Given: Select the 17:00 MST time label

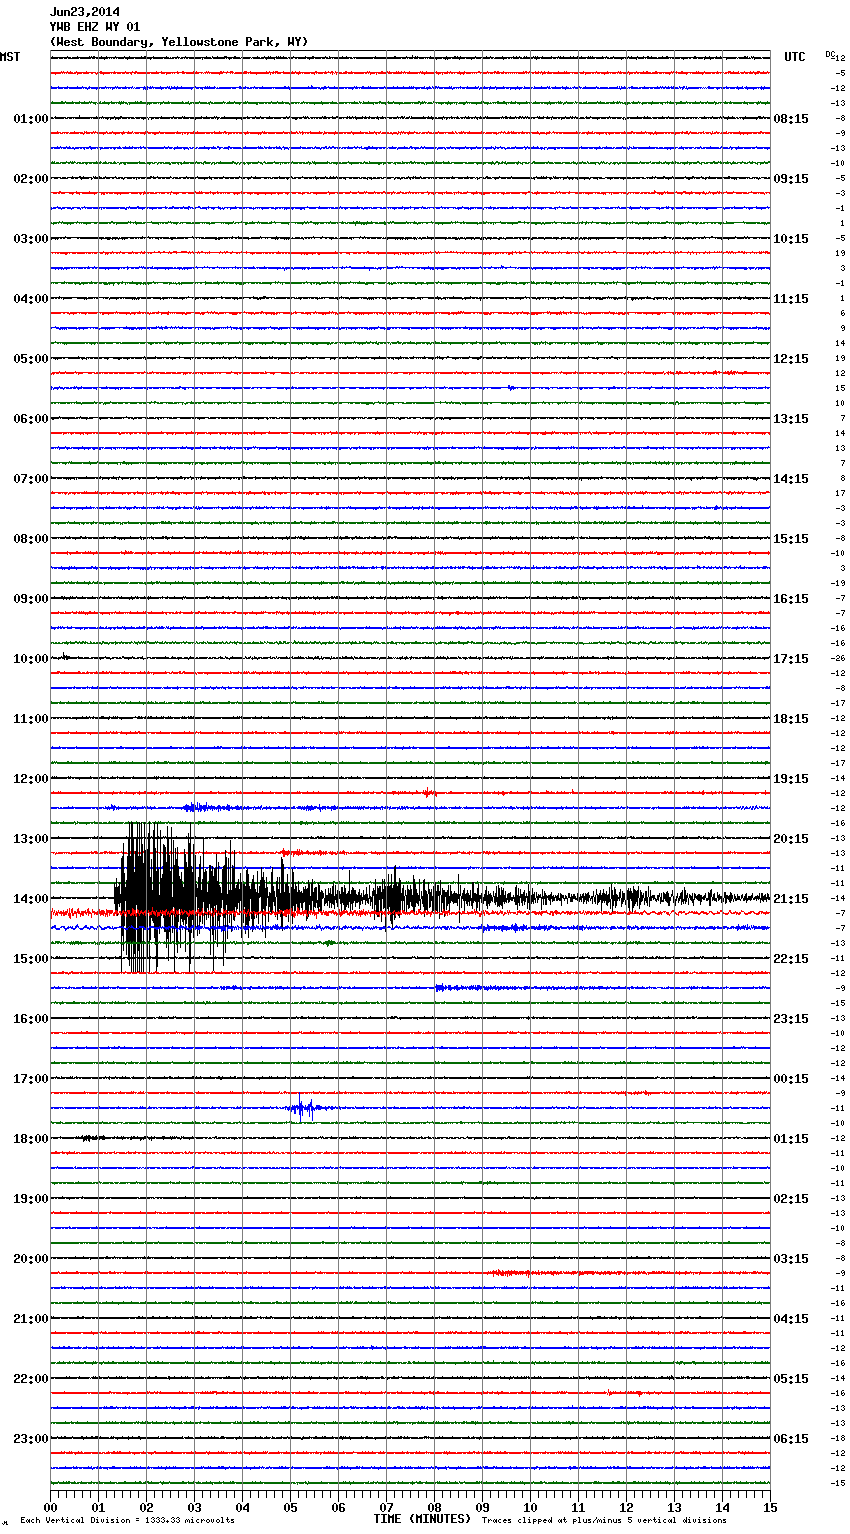Looking at the screenshot, I should pos(31,1079).
